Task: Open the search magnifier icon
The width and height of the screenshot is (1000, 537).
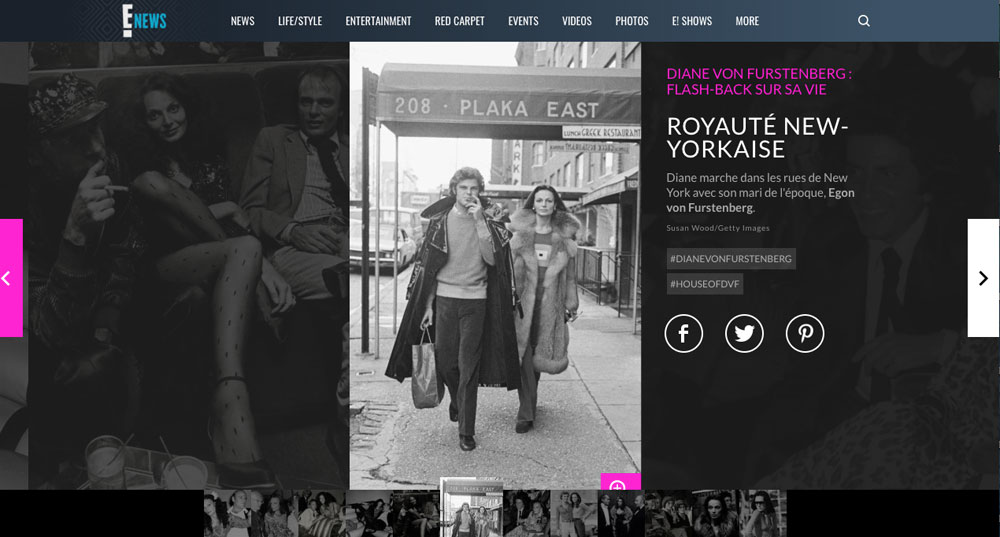Action: (x=864, y=21)
